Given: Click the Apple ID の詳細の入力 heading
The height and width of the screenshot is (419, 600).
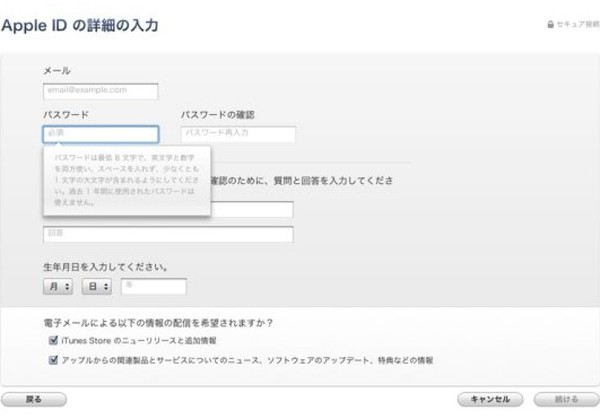Looking at the screenshot, I should click(80, 25).
